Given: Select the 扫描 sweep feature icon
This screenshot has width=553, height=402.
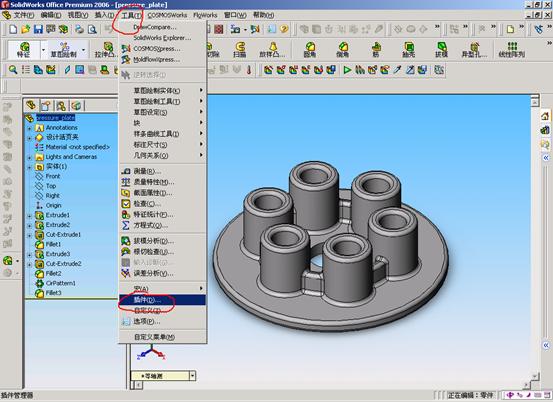Looking at the screenshot, I should point(239,49).
